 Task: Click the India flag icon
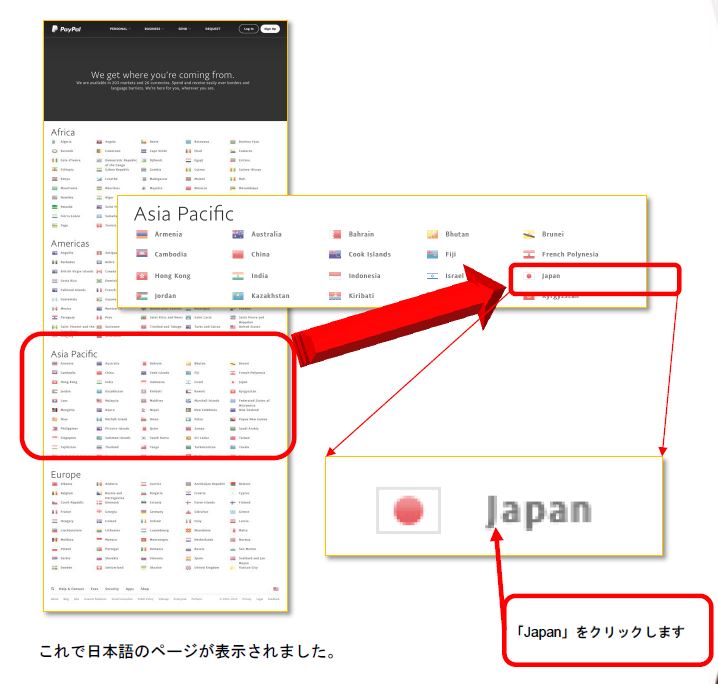coord(238,276)
